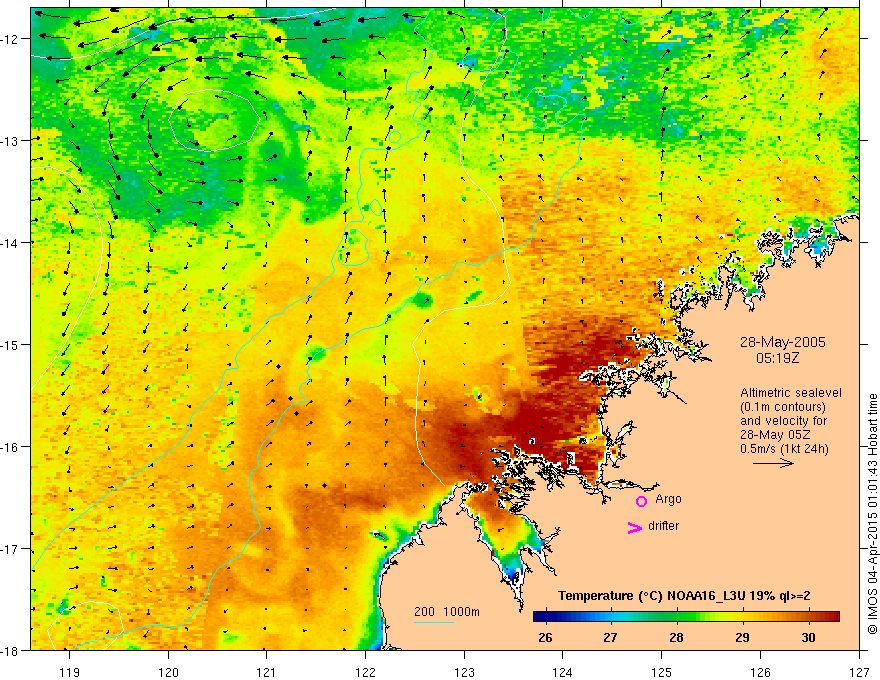Click colorbar tick label 30

808,637
